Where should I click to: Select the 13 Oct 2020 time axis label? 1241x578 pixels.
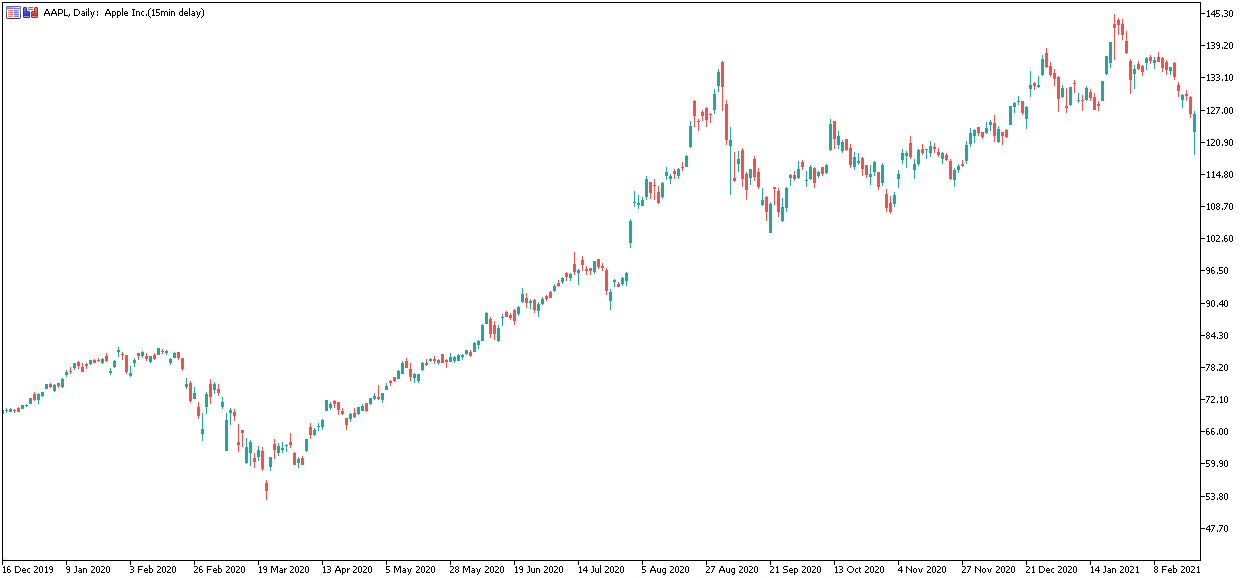tap(859, 569)
